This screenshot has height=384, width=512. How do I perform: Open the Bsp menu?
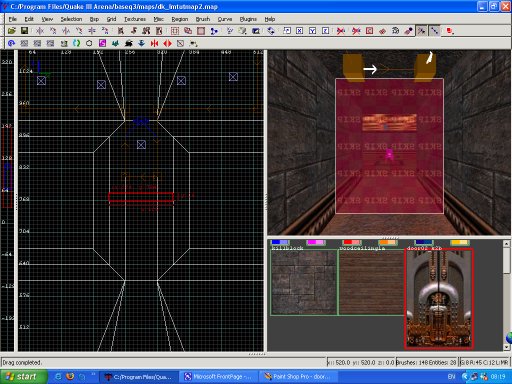pos(94,19)
